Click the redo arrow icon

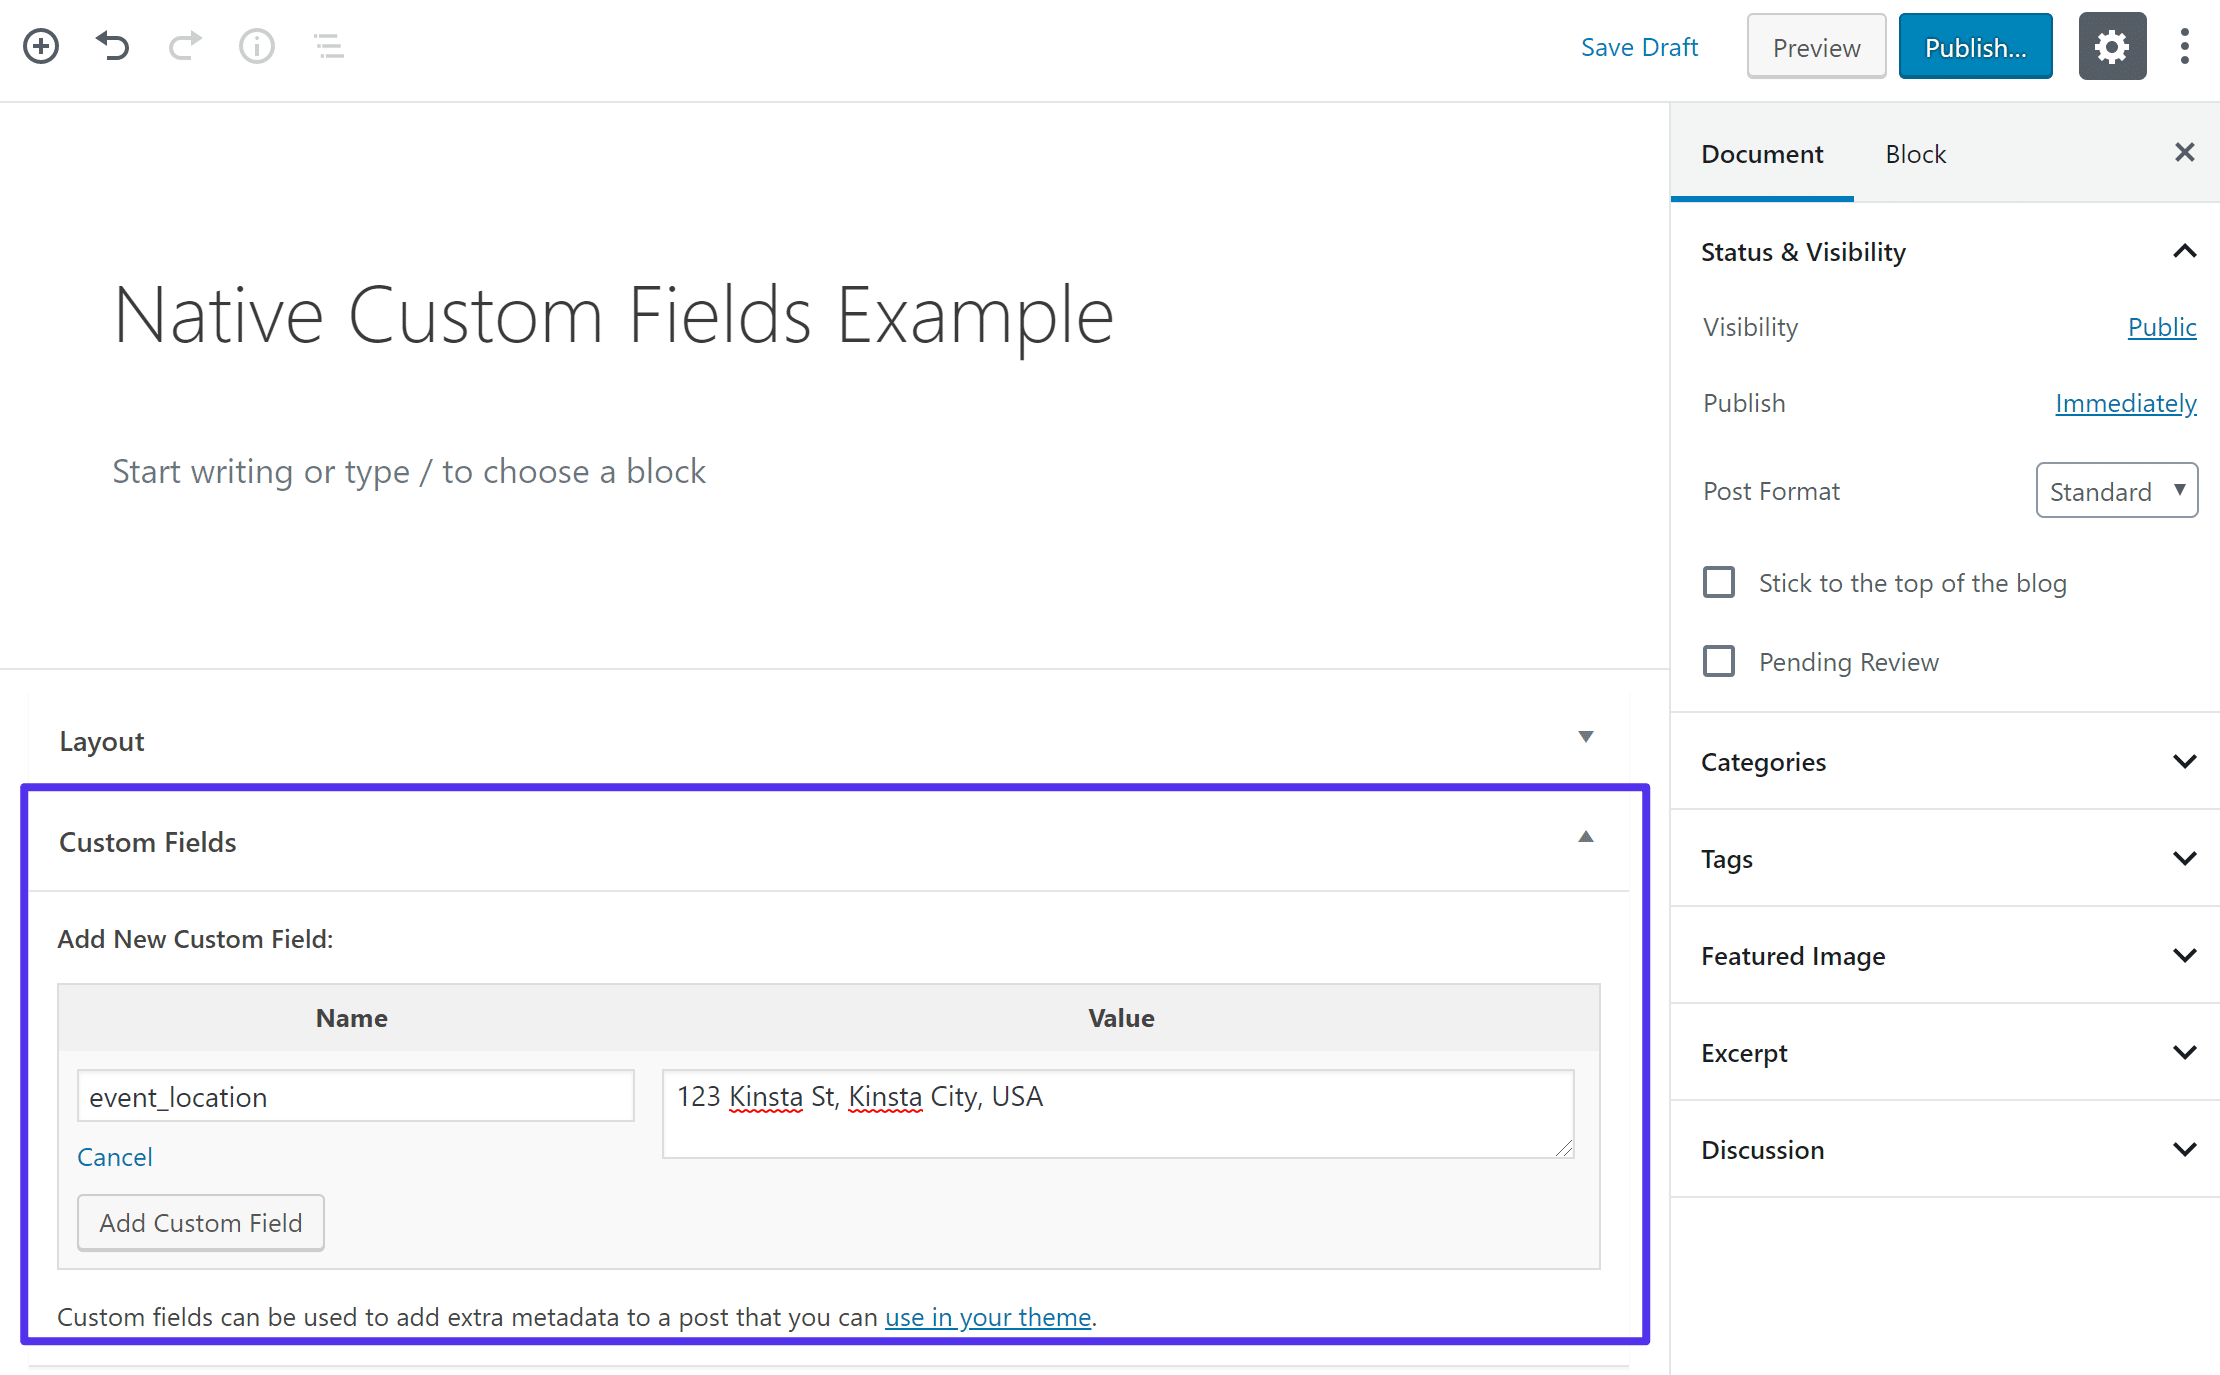184,44
